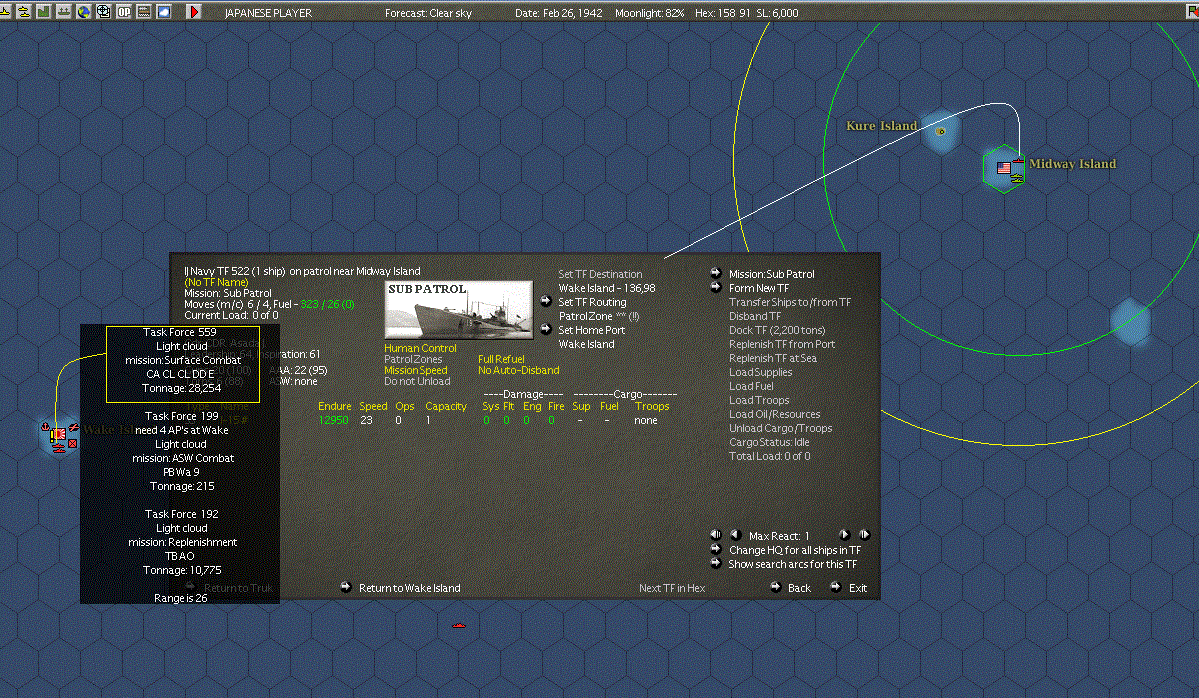
Task: Toggle Do not Unload setting
Action: point(417,381)
